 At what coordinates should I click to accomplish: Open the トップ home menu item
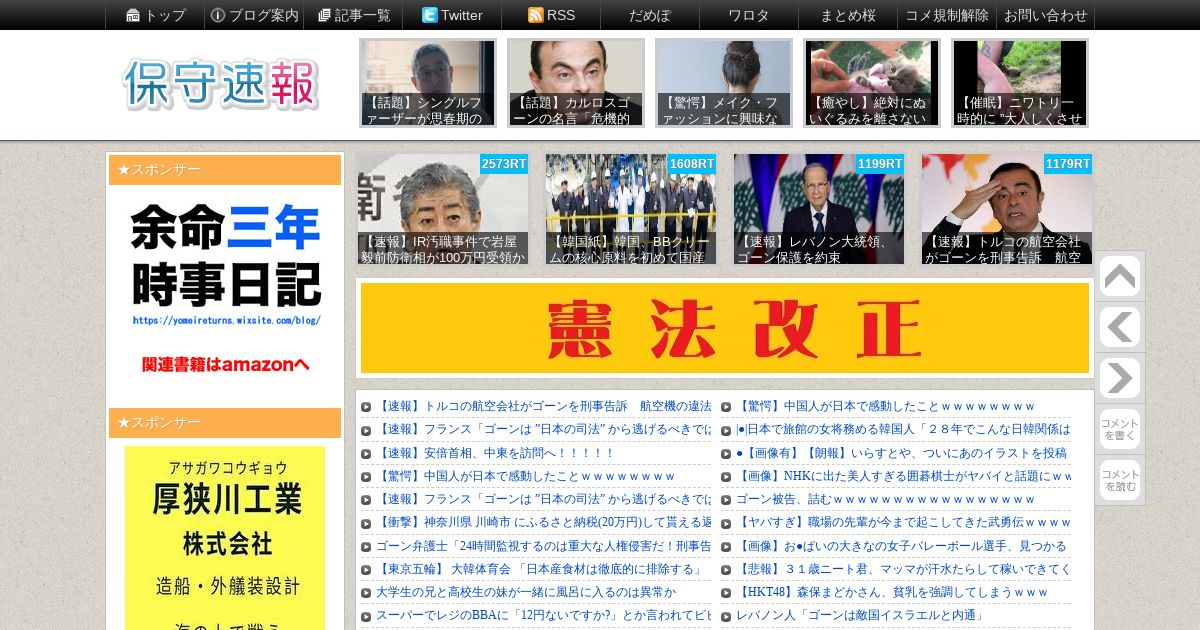coord(155,15)
